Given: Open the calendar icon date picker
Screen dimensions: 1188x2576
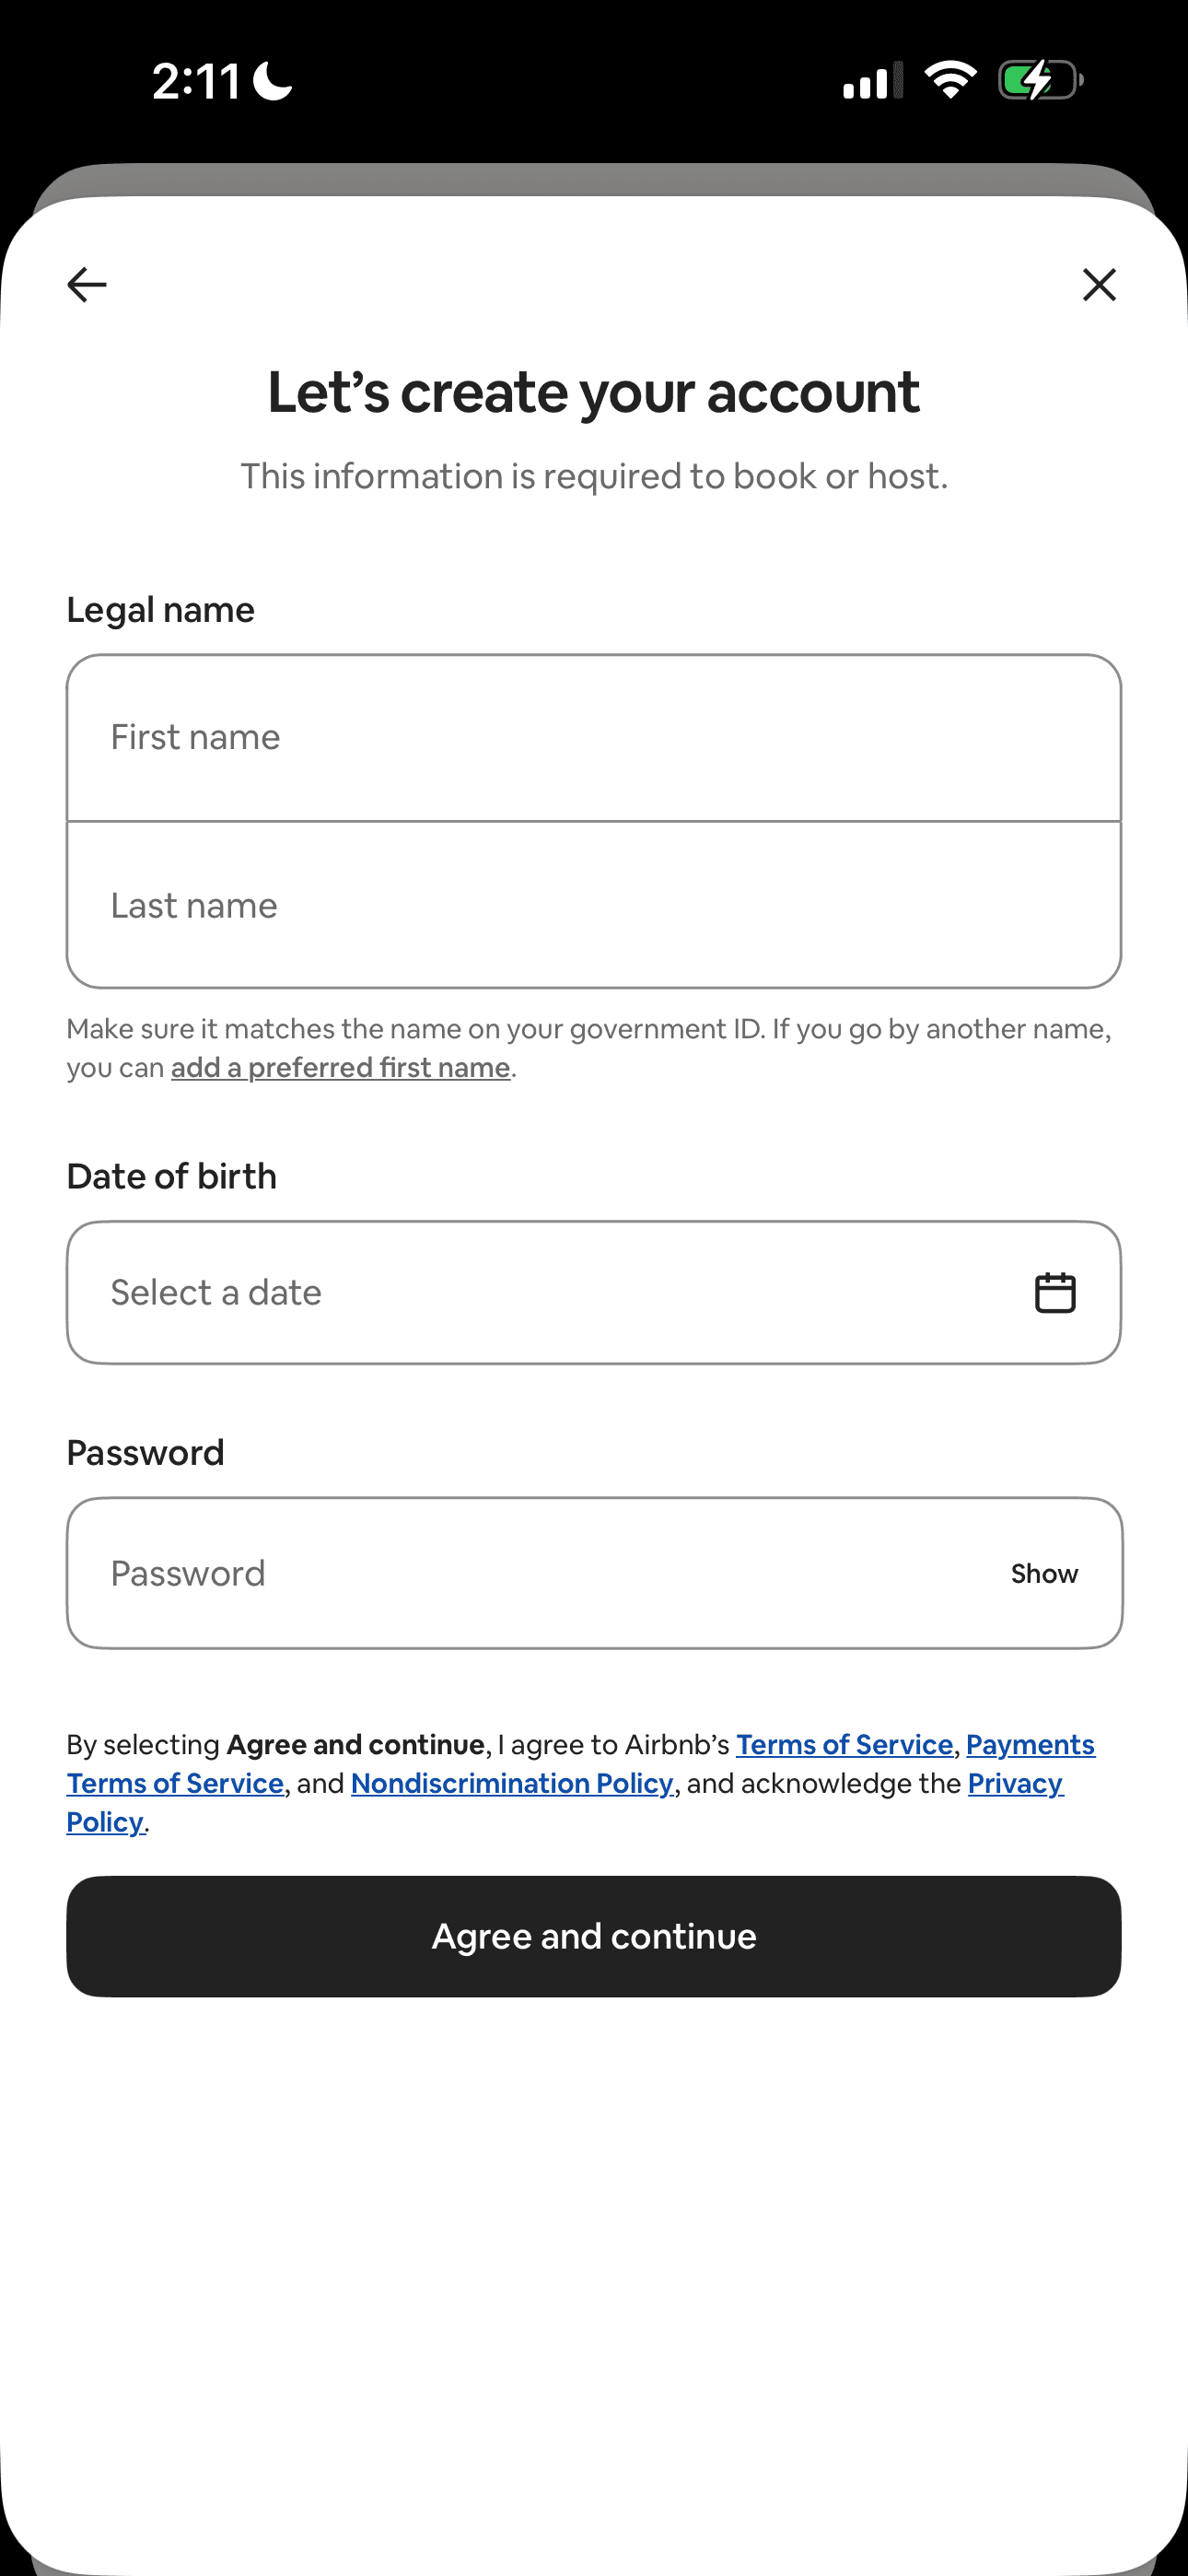Looking at the screenshot, I should point(1054,1292).
